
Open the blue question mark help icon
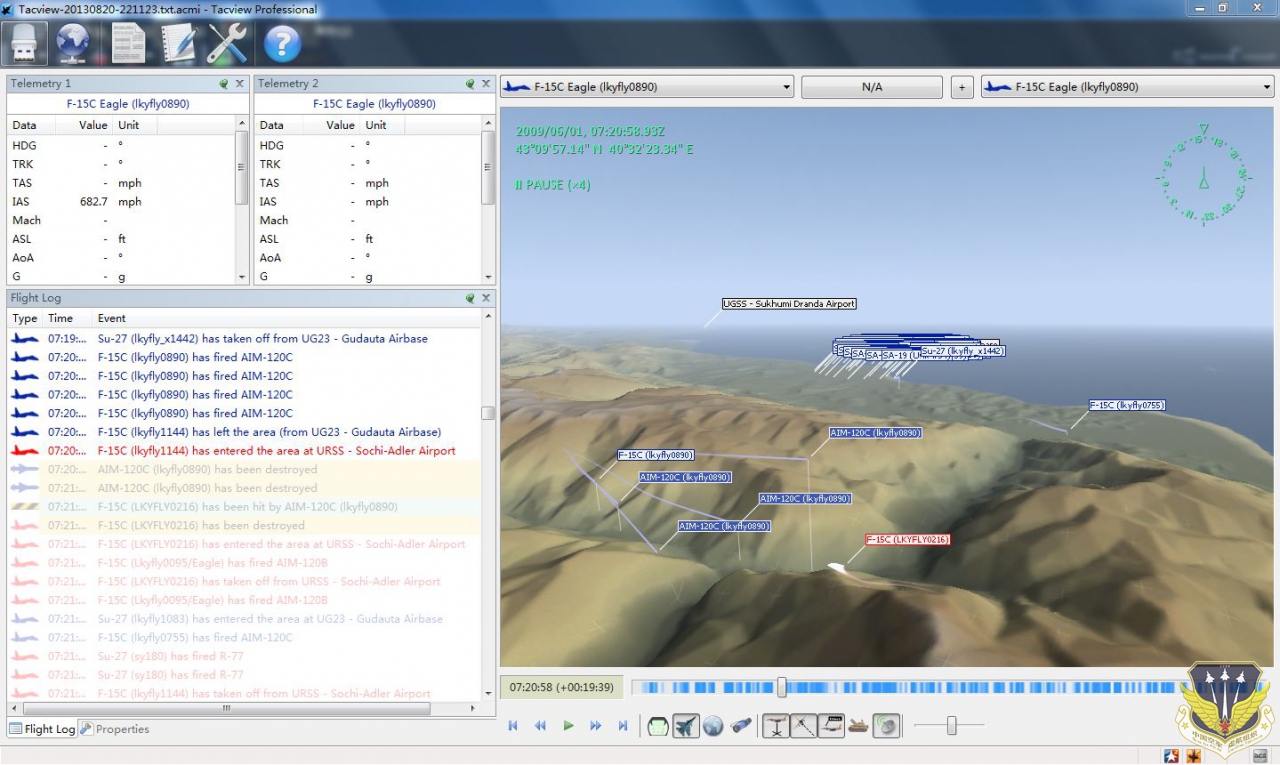[283, 44]
